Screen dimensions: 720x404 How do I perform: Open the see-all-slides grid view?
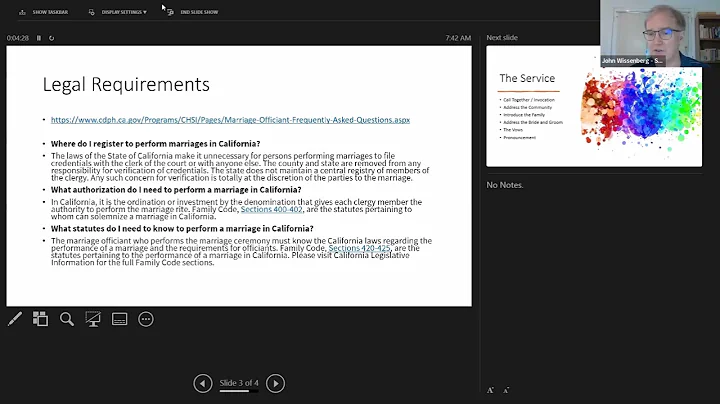40,319
